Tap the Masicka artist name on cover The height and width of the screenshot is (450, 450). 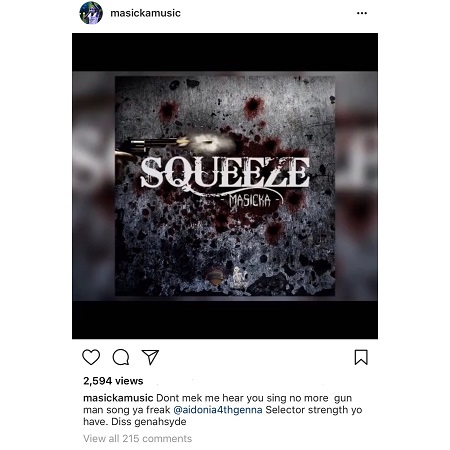coord(250,201)
